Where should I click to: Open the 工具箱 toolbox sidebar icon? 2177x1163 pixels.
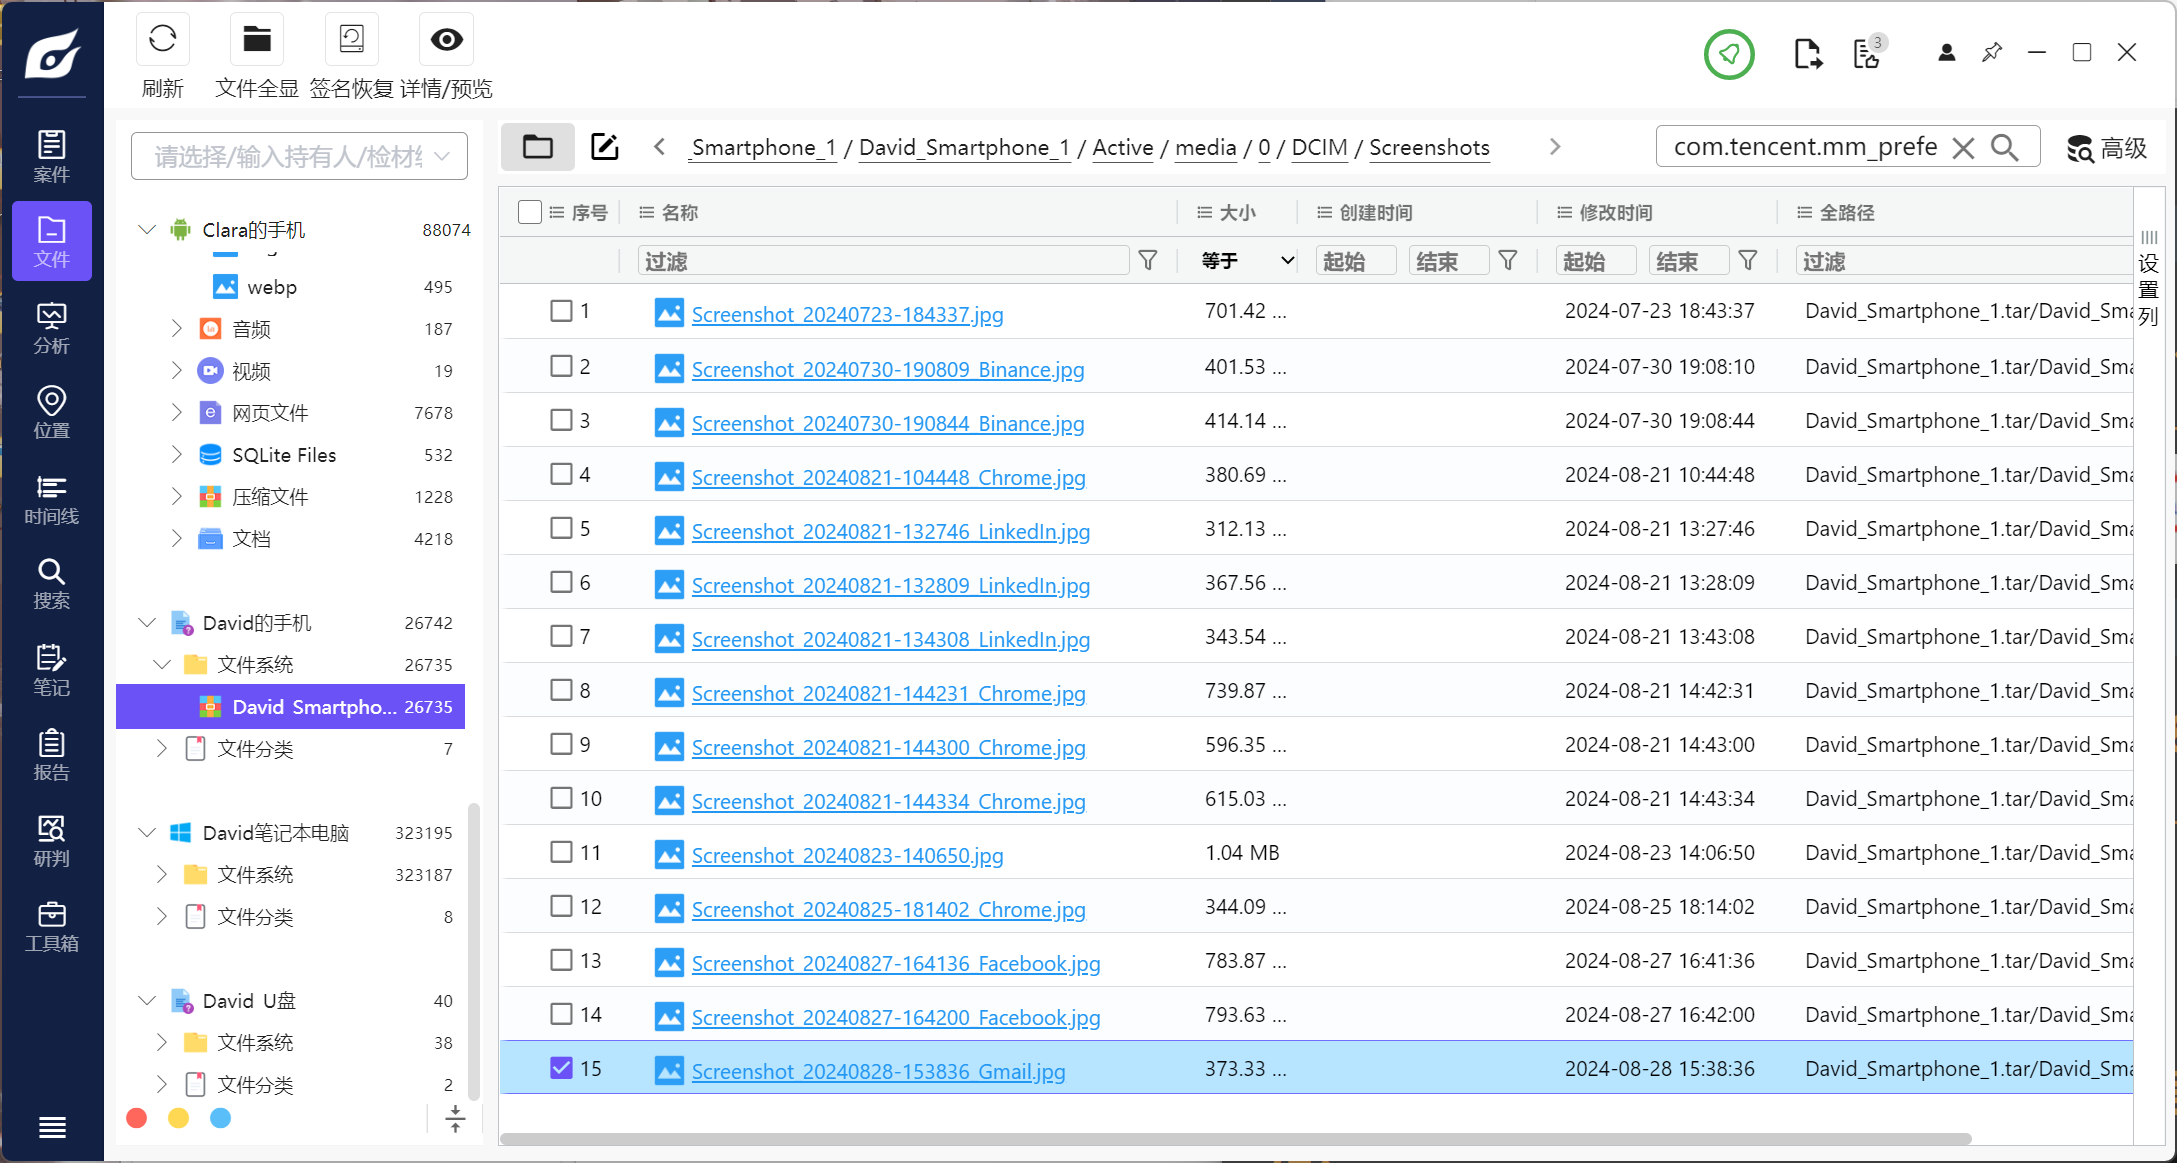pyautogui.click(x=51, y=927)
